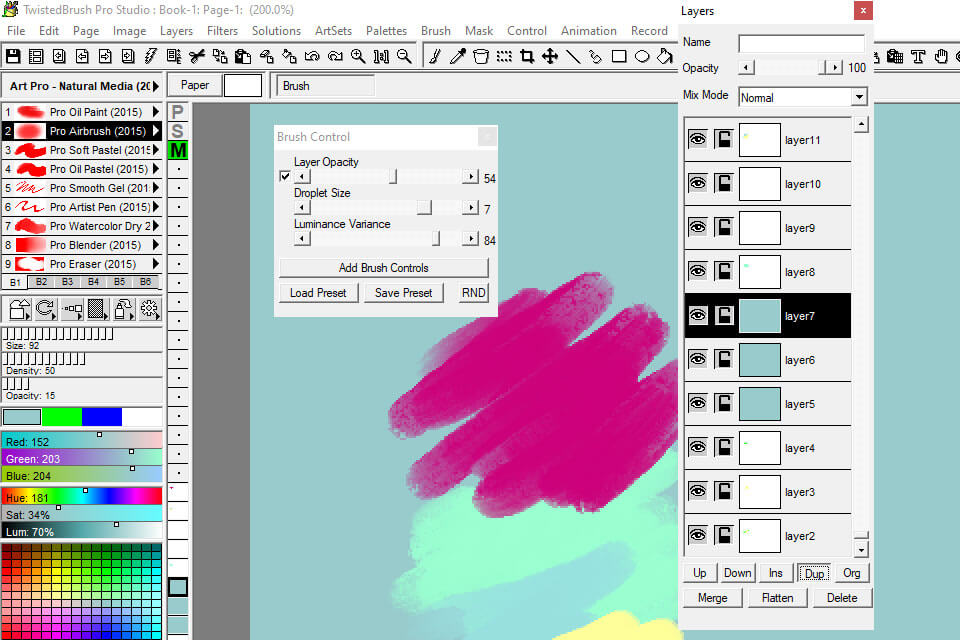Viewport: 960px width, 640px height.
Task: Toggle visibility of layer9
Action: point(697,227)
